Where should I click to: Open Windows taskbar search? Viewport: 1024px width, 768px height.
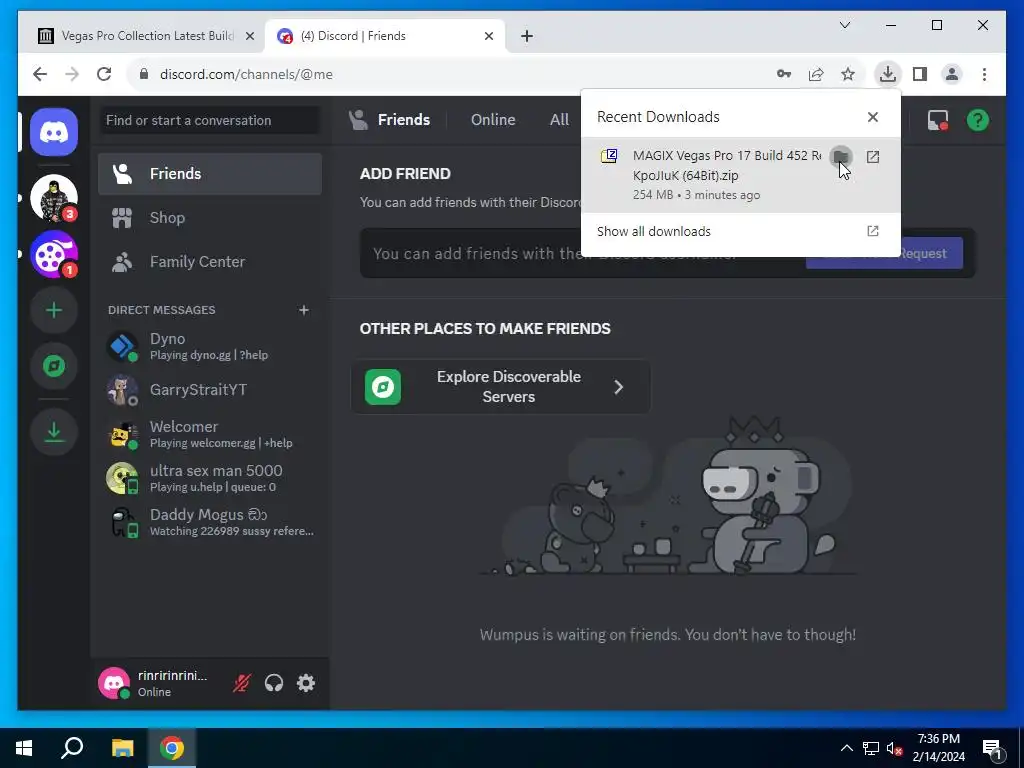click(x=72, y=748)
